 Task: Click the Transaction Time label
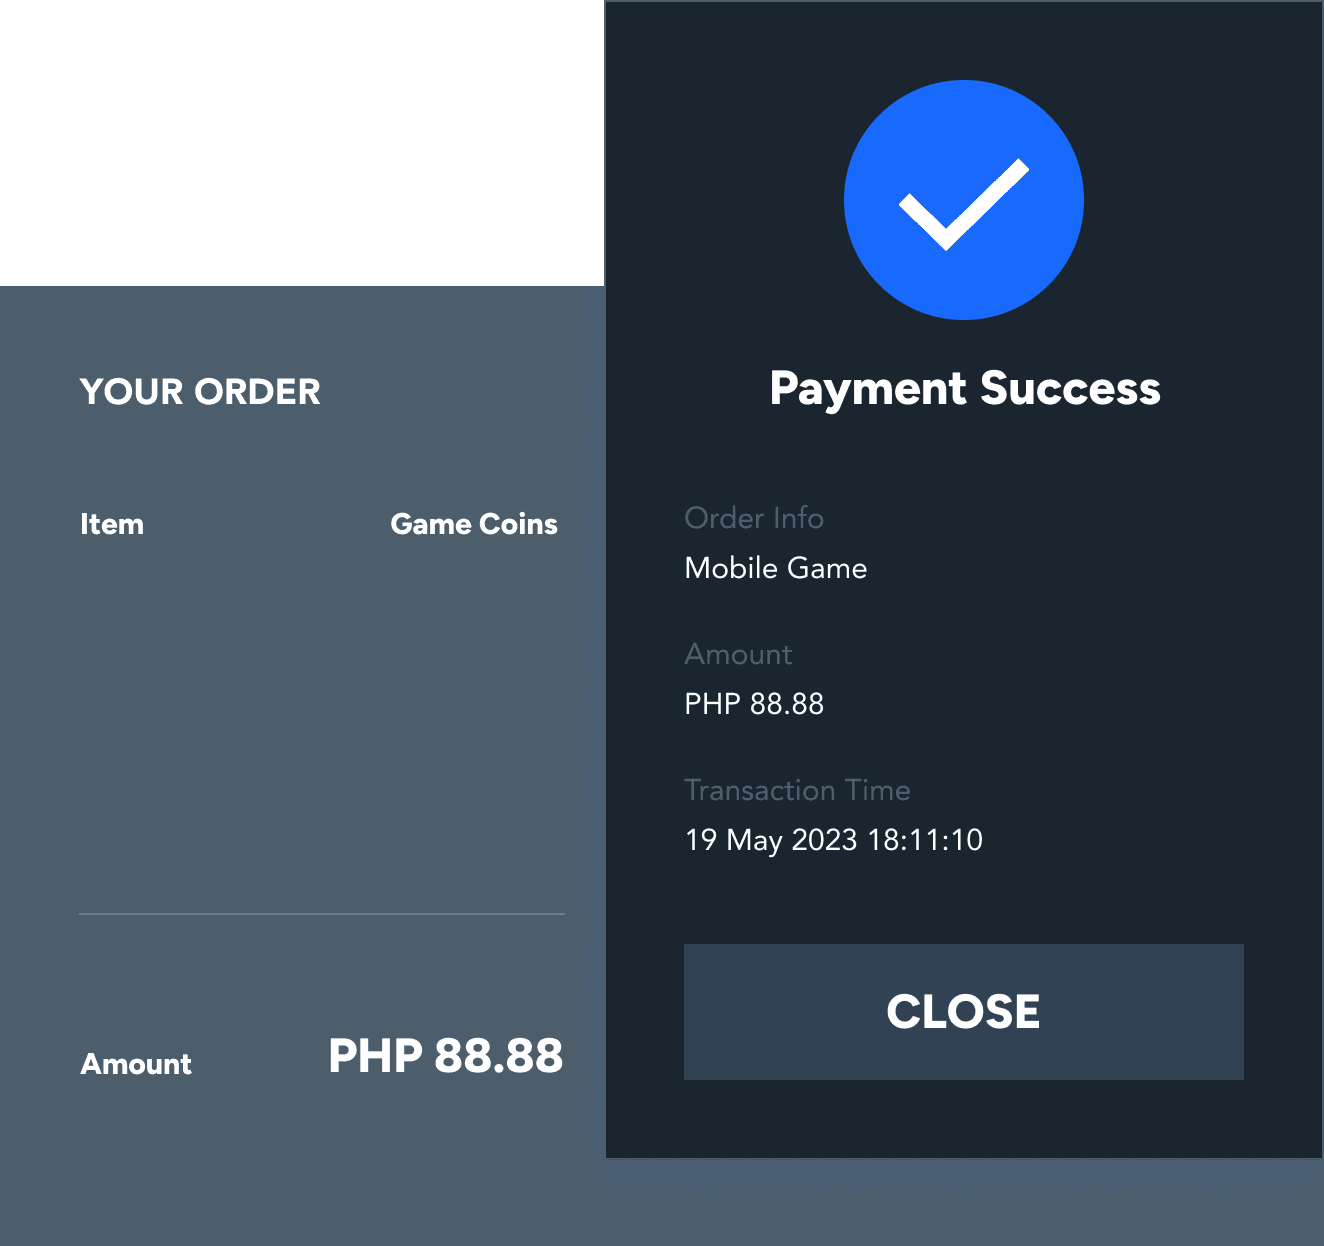coord(797,790)
